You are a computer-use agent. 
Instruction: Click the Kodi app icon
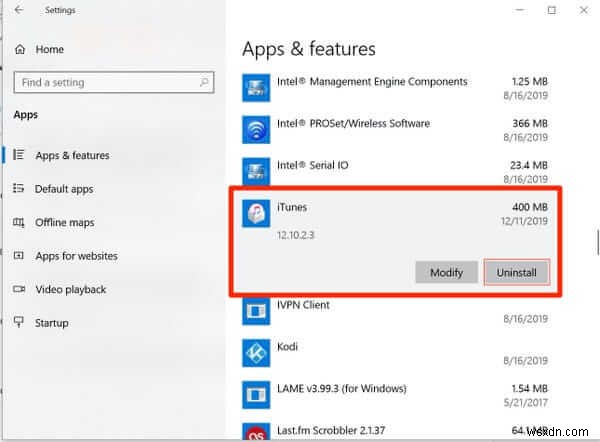coord(256,353)
